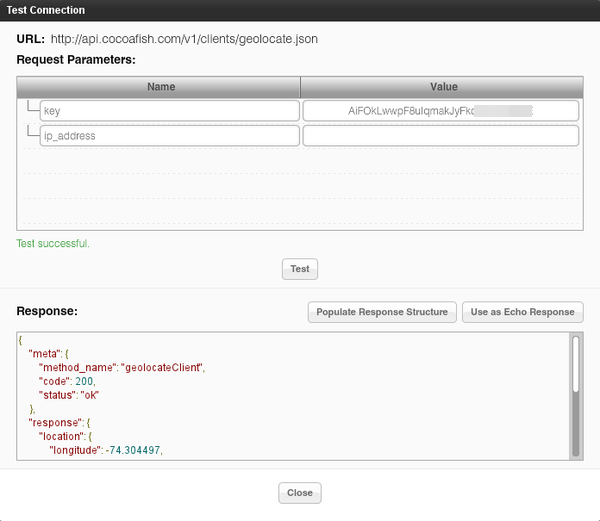Screen dimensions: 600x521
Task: Click the Value column header
Action: point(442,87)
